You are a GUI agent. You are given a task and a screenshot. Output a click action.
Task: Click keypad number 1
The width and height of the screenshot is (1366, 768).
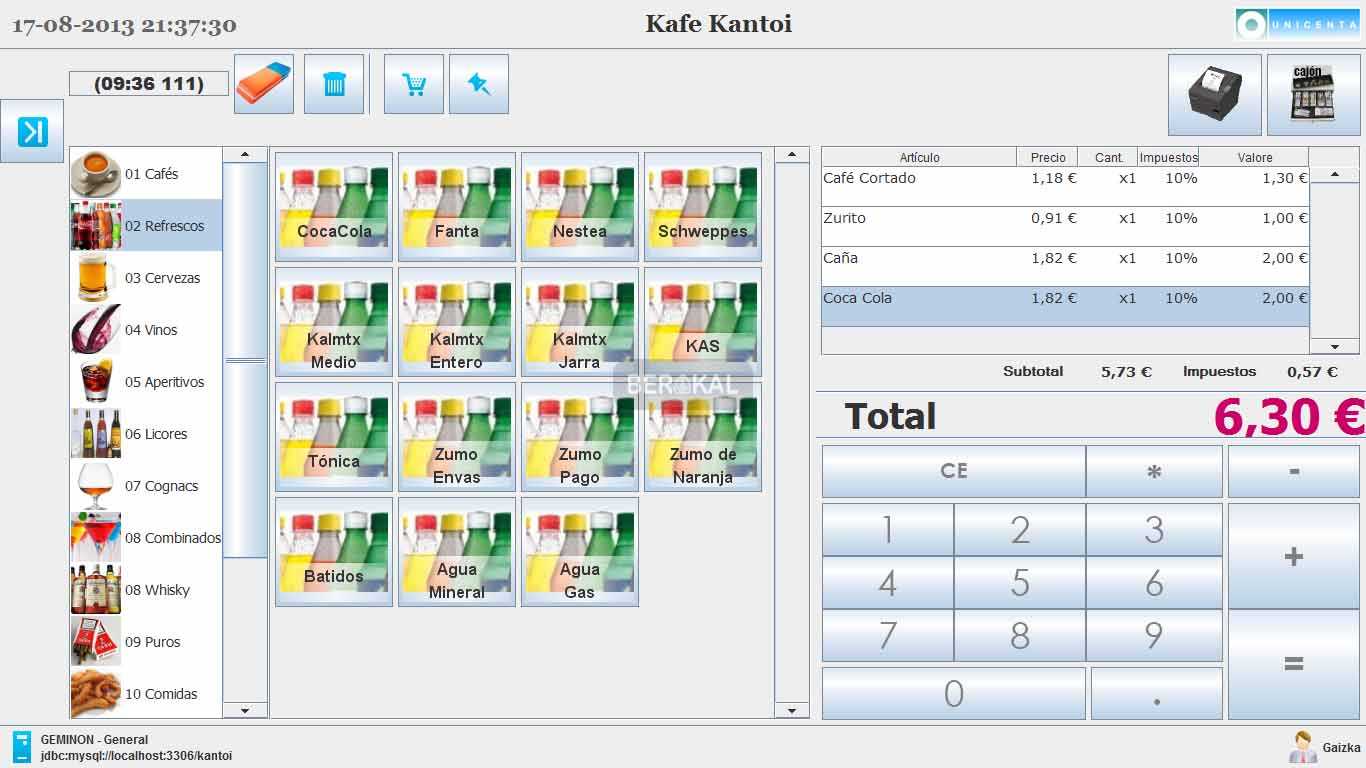[888, 530]
